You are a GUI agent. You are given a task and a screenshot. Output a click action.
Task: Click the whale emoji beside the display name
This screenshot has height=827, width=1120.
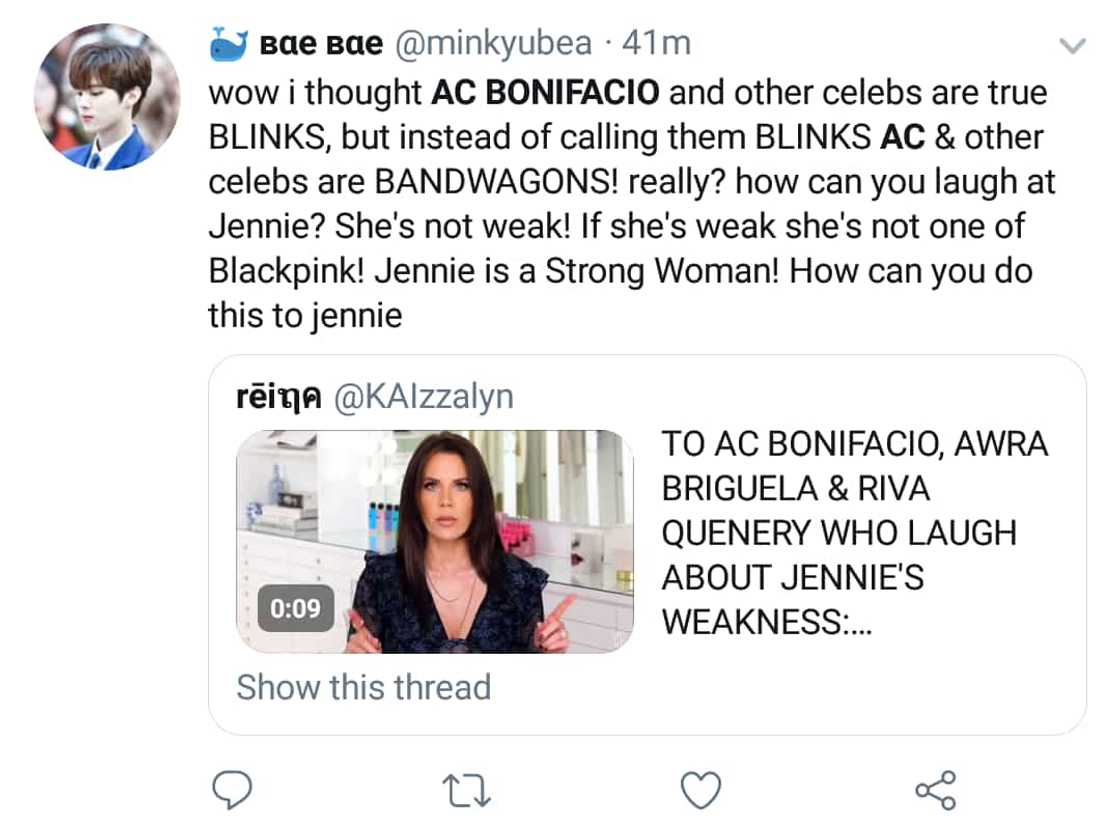pyautogui.click(x=228, y=44)
